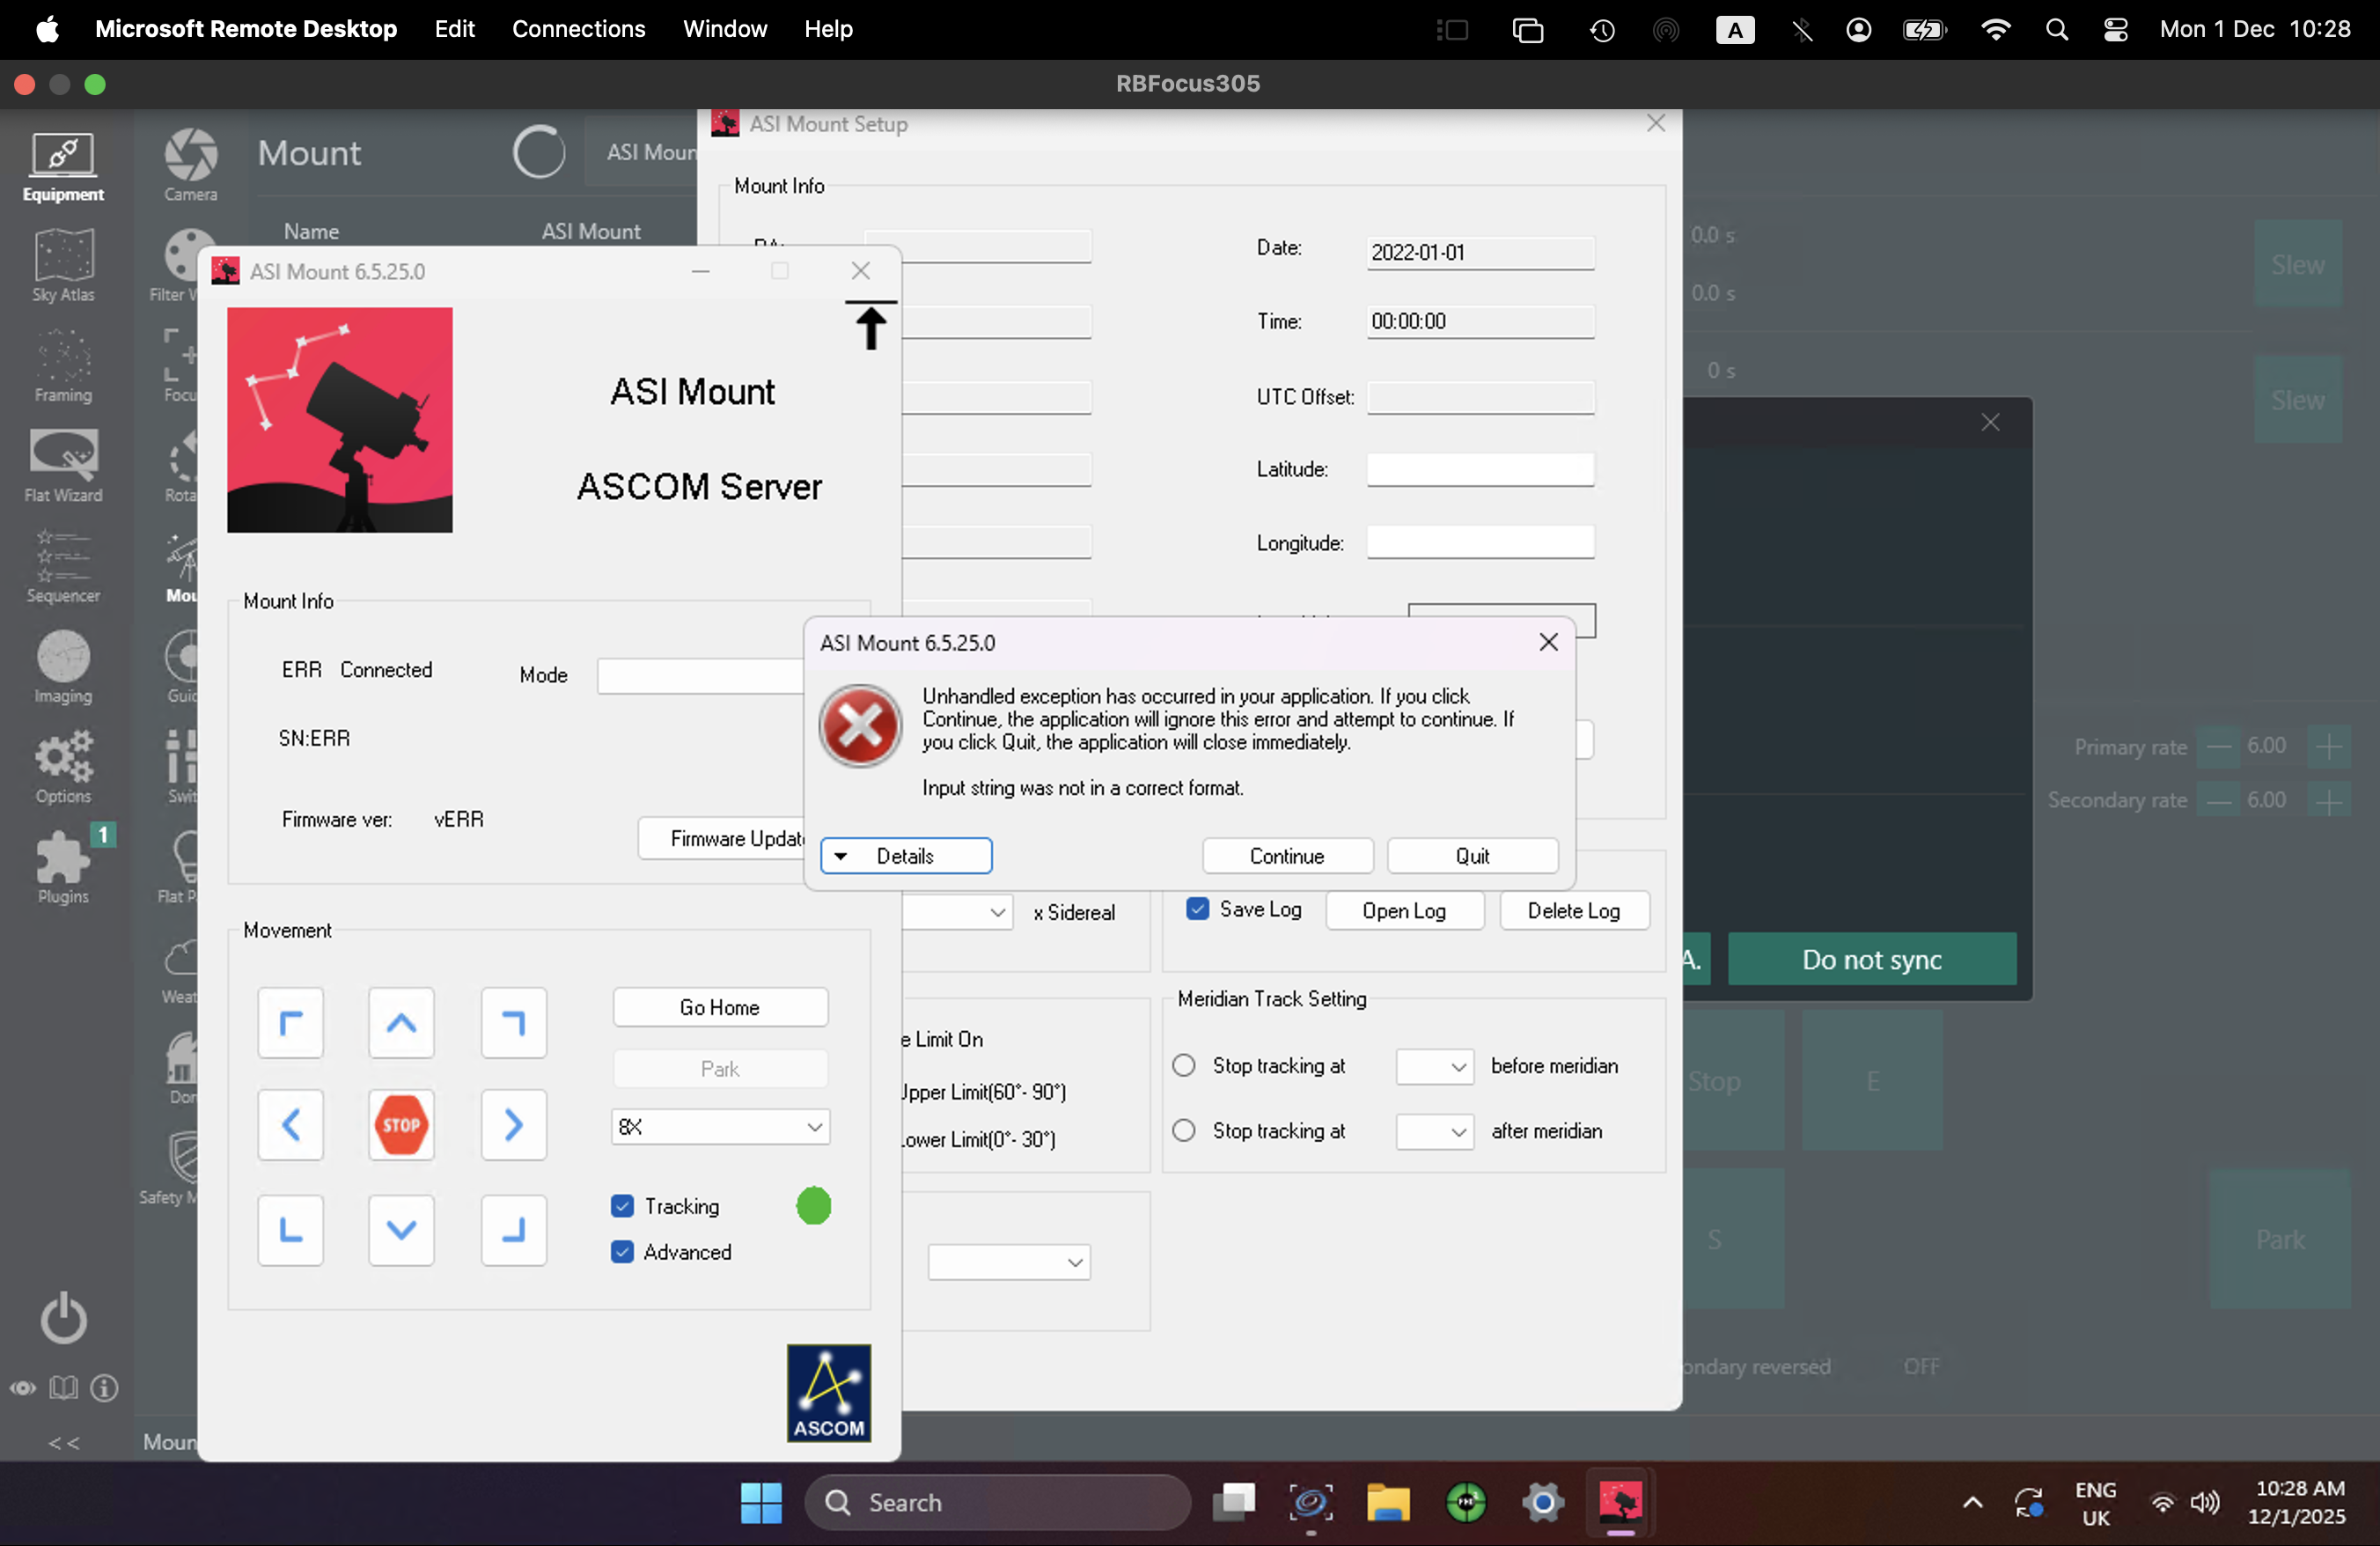Click the ASCOM logo icon

[828, 1392]
